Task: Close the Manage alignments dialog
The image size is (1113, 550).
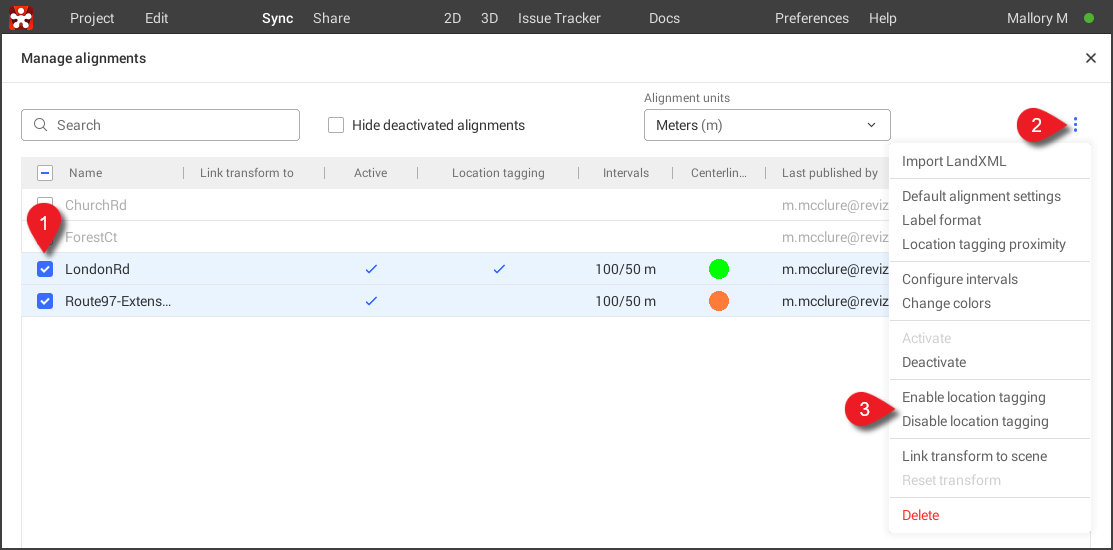Action: pos(1090,59)
